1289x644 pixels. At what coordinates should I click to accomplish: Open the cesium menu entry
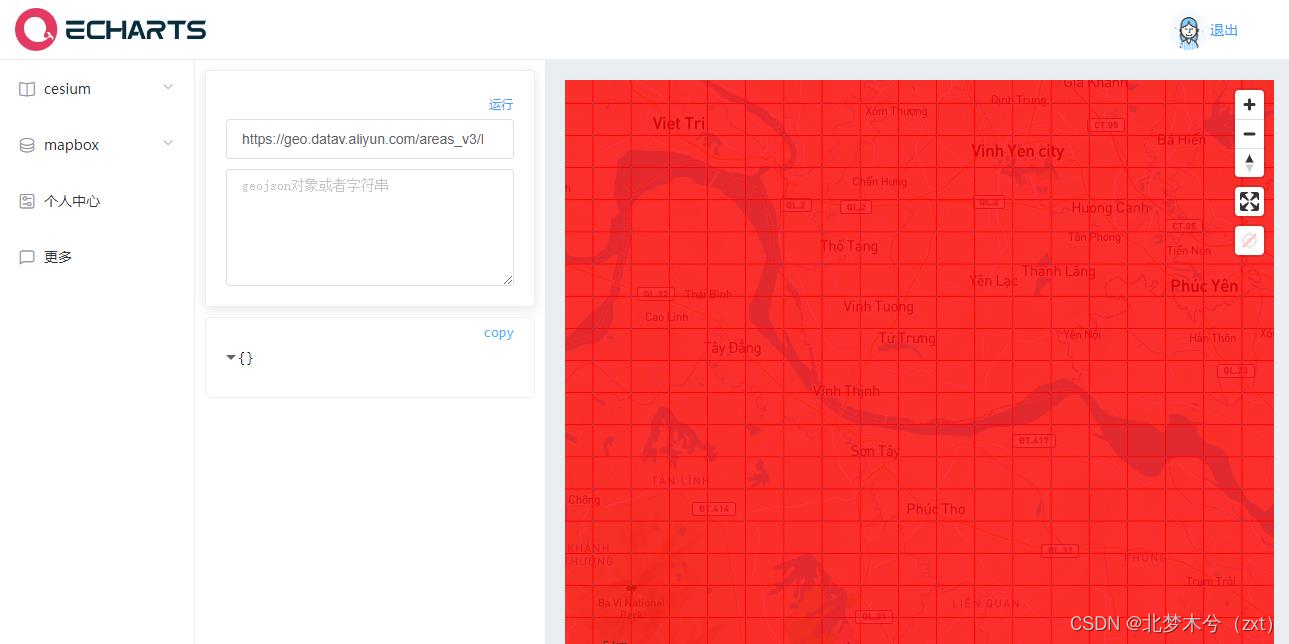(x=67, y=89)
